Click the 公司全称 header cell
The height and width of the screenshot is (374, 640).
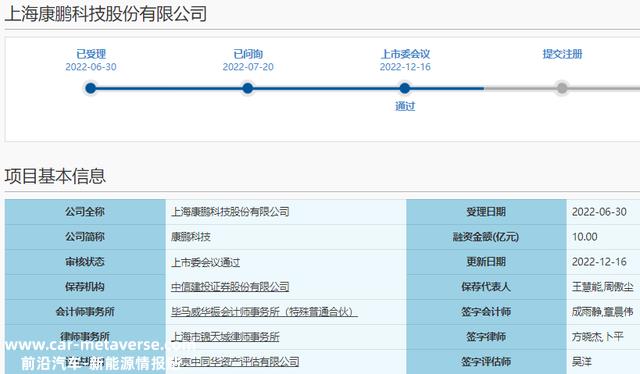[85, 212]
